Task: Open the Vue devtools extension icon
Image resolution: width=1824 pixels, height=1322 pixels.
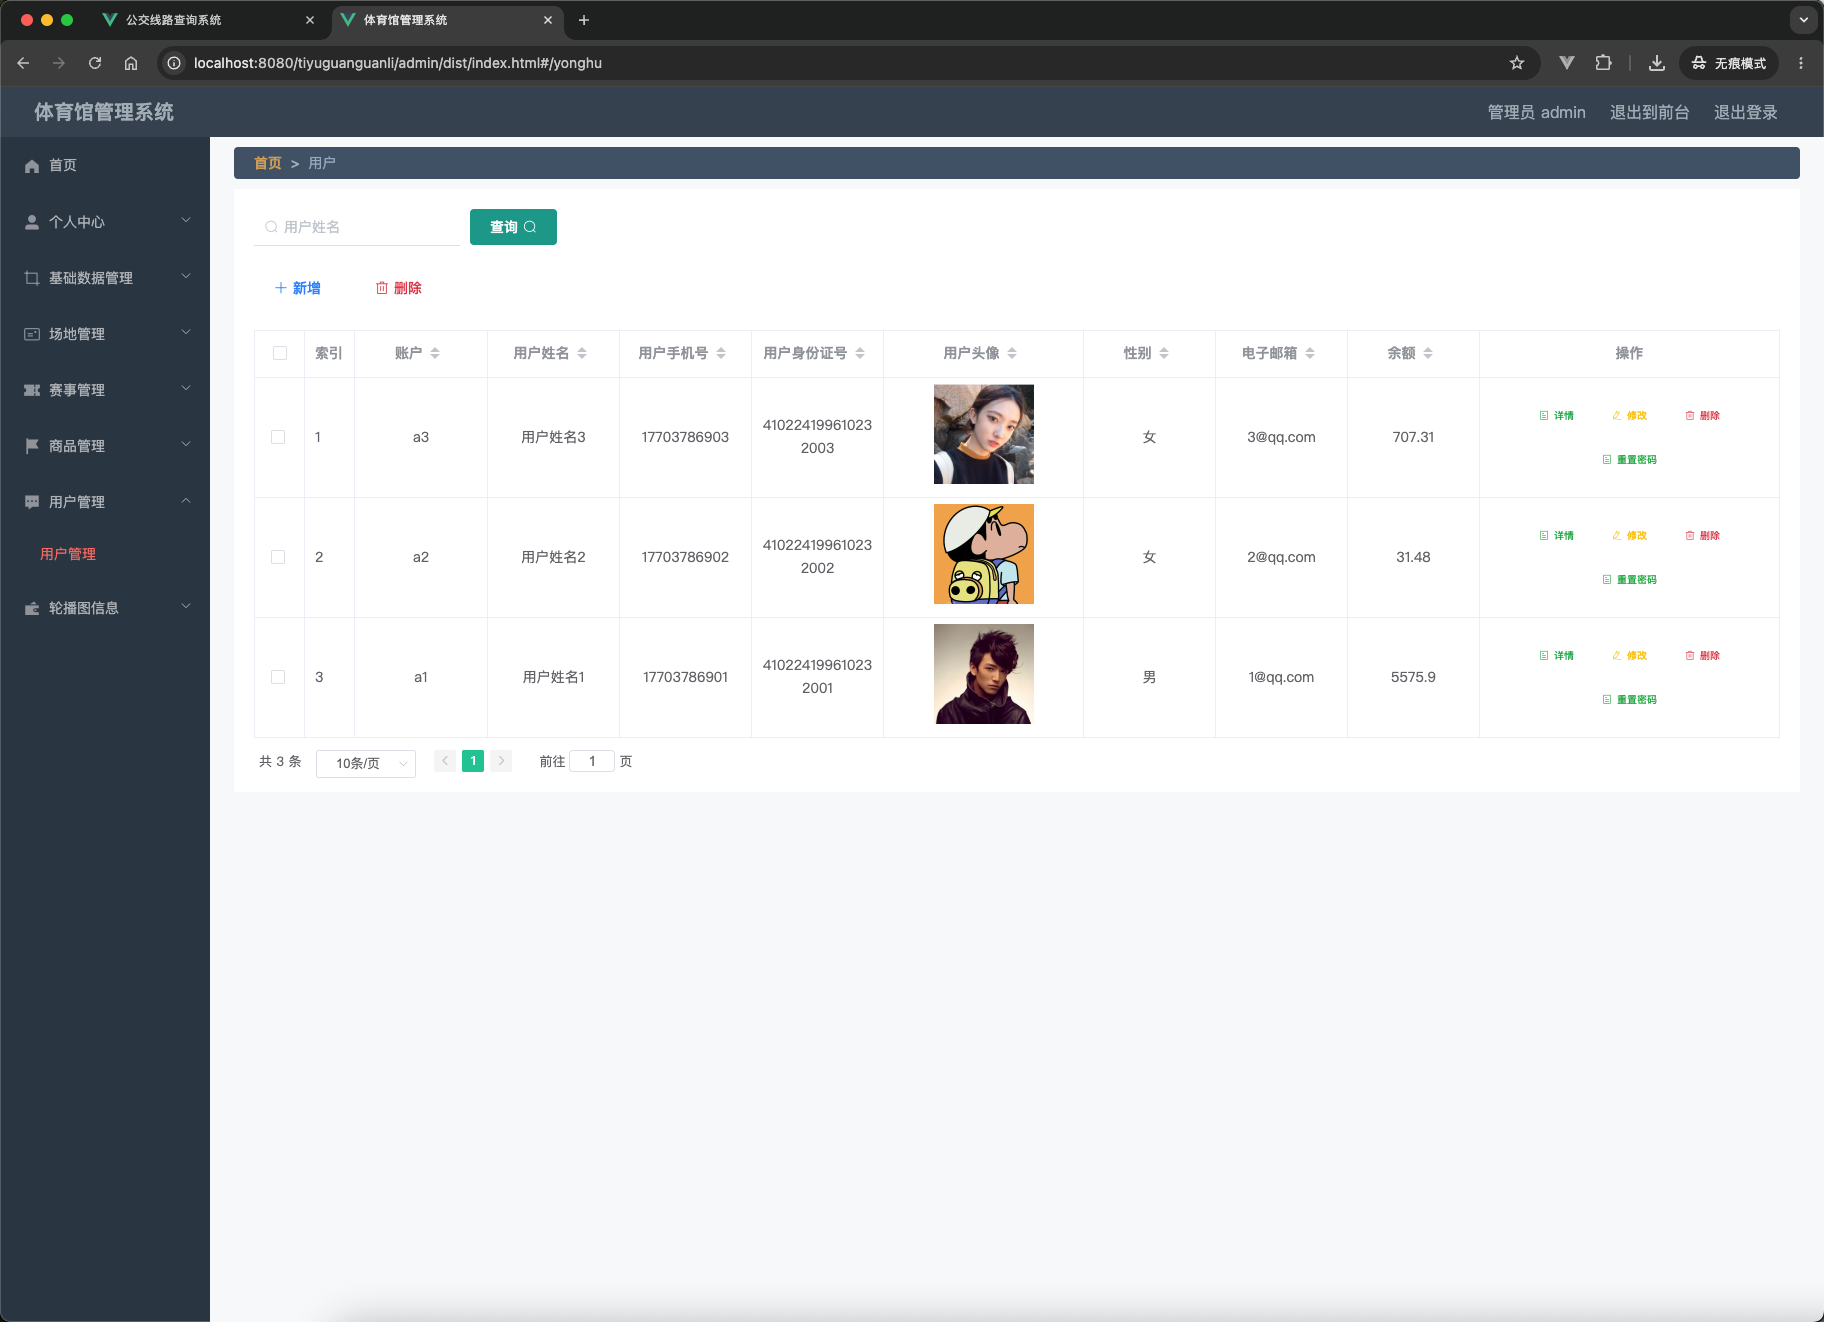Action: point(1567,63)
